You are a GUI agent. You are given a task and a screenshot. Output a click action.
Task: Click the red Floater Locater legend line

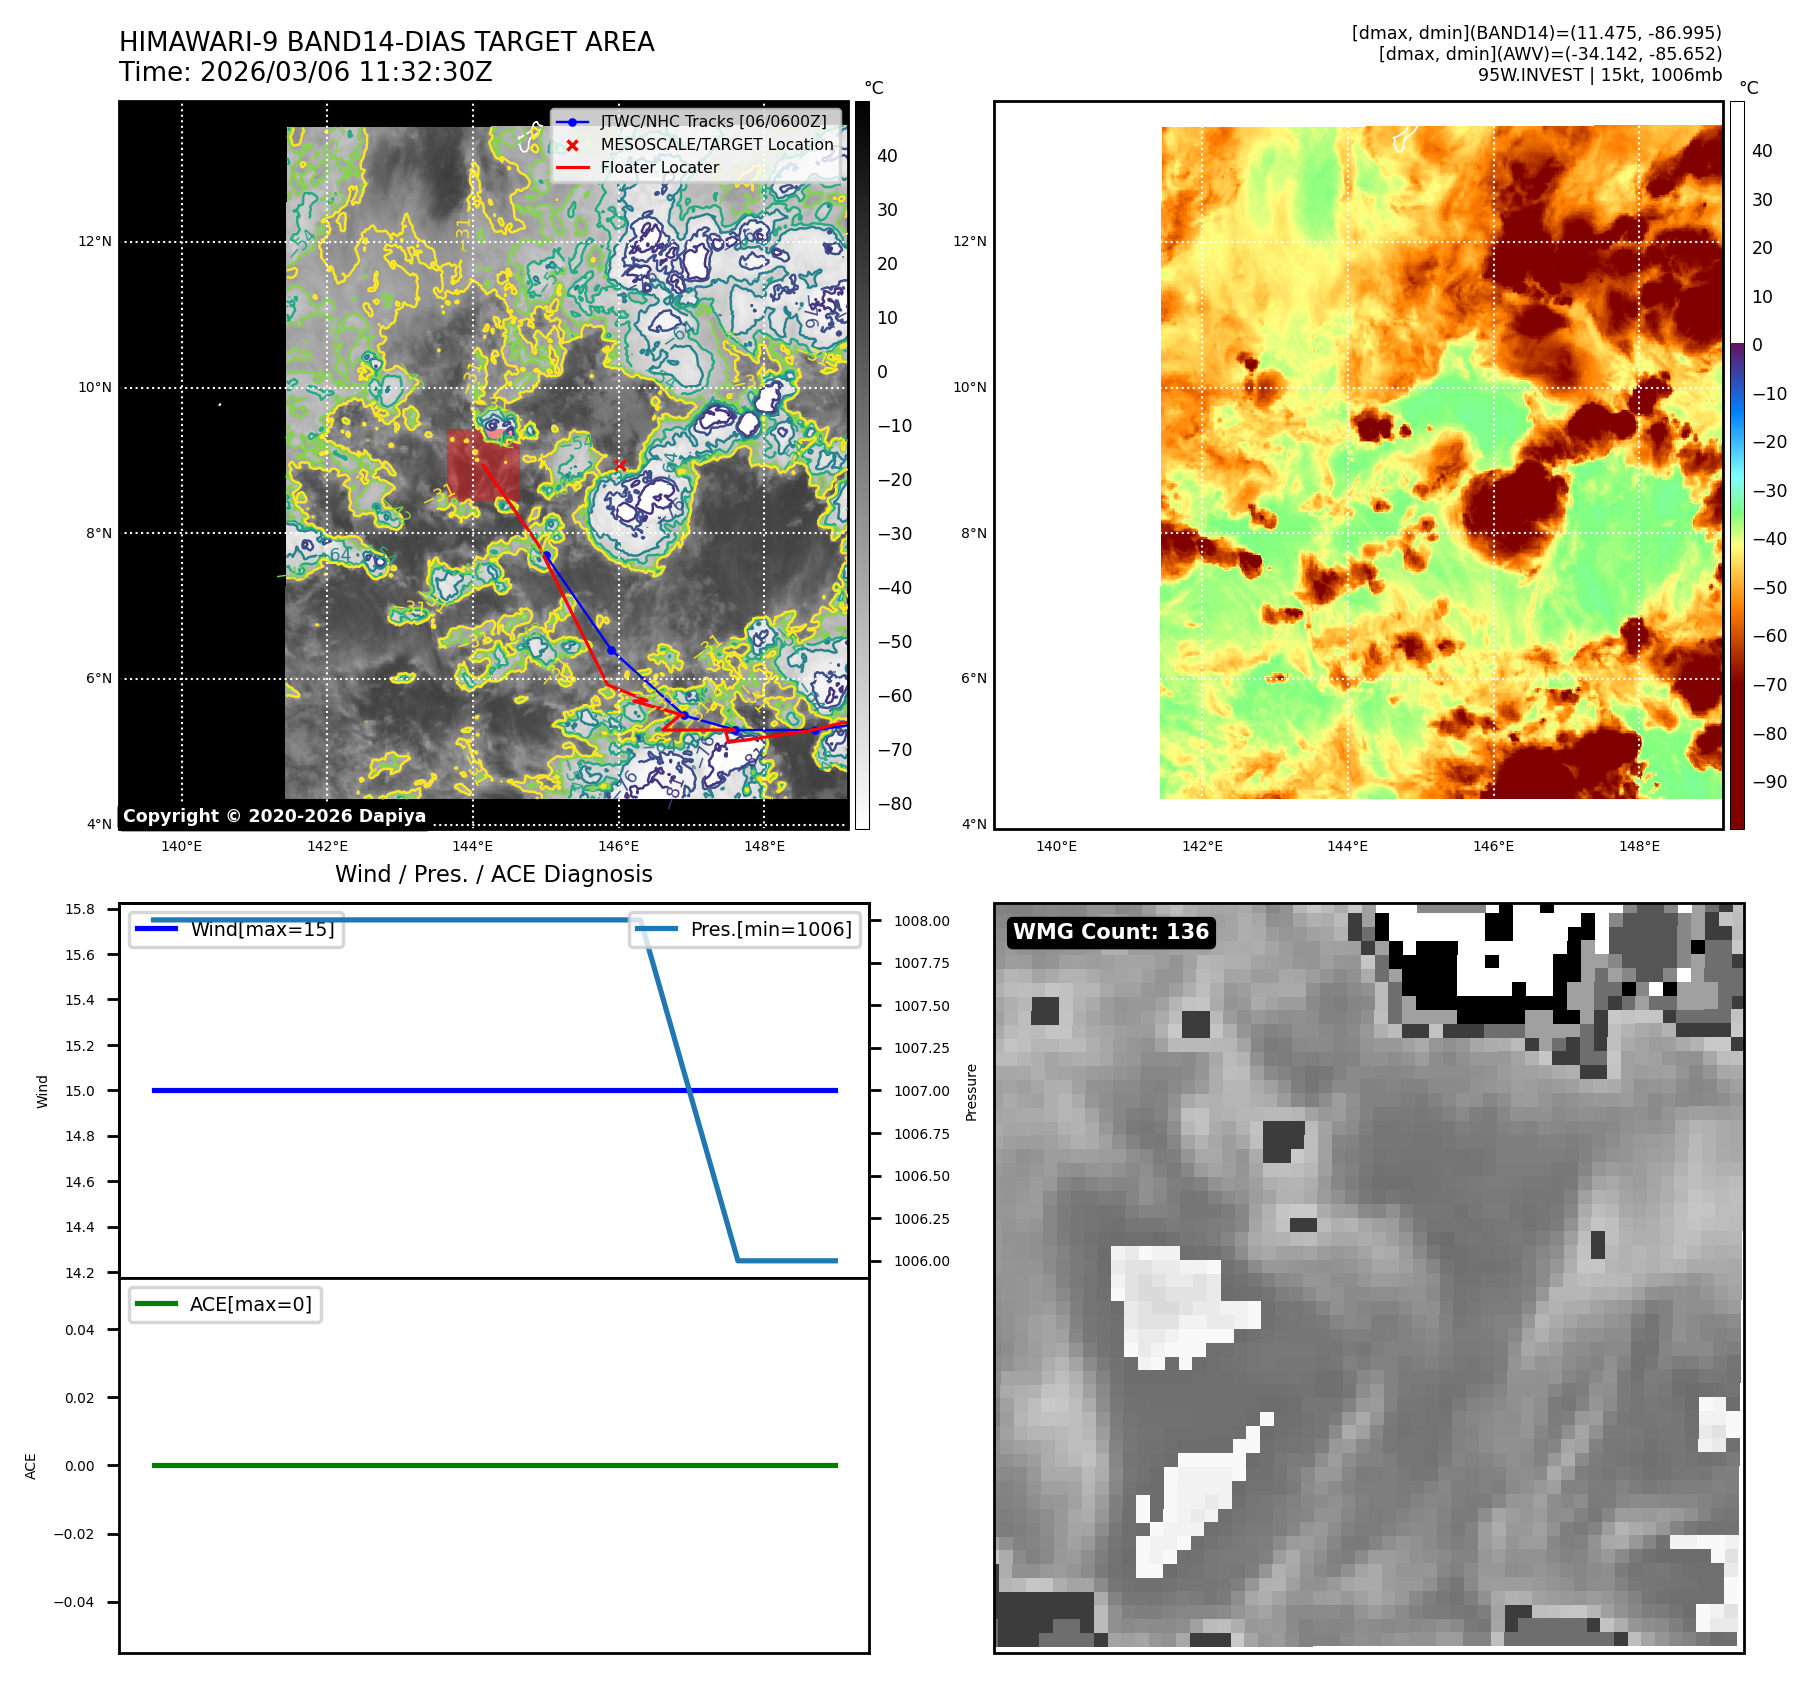(x=572, y=168)
